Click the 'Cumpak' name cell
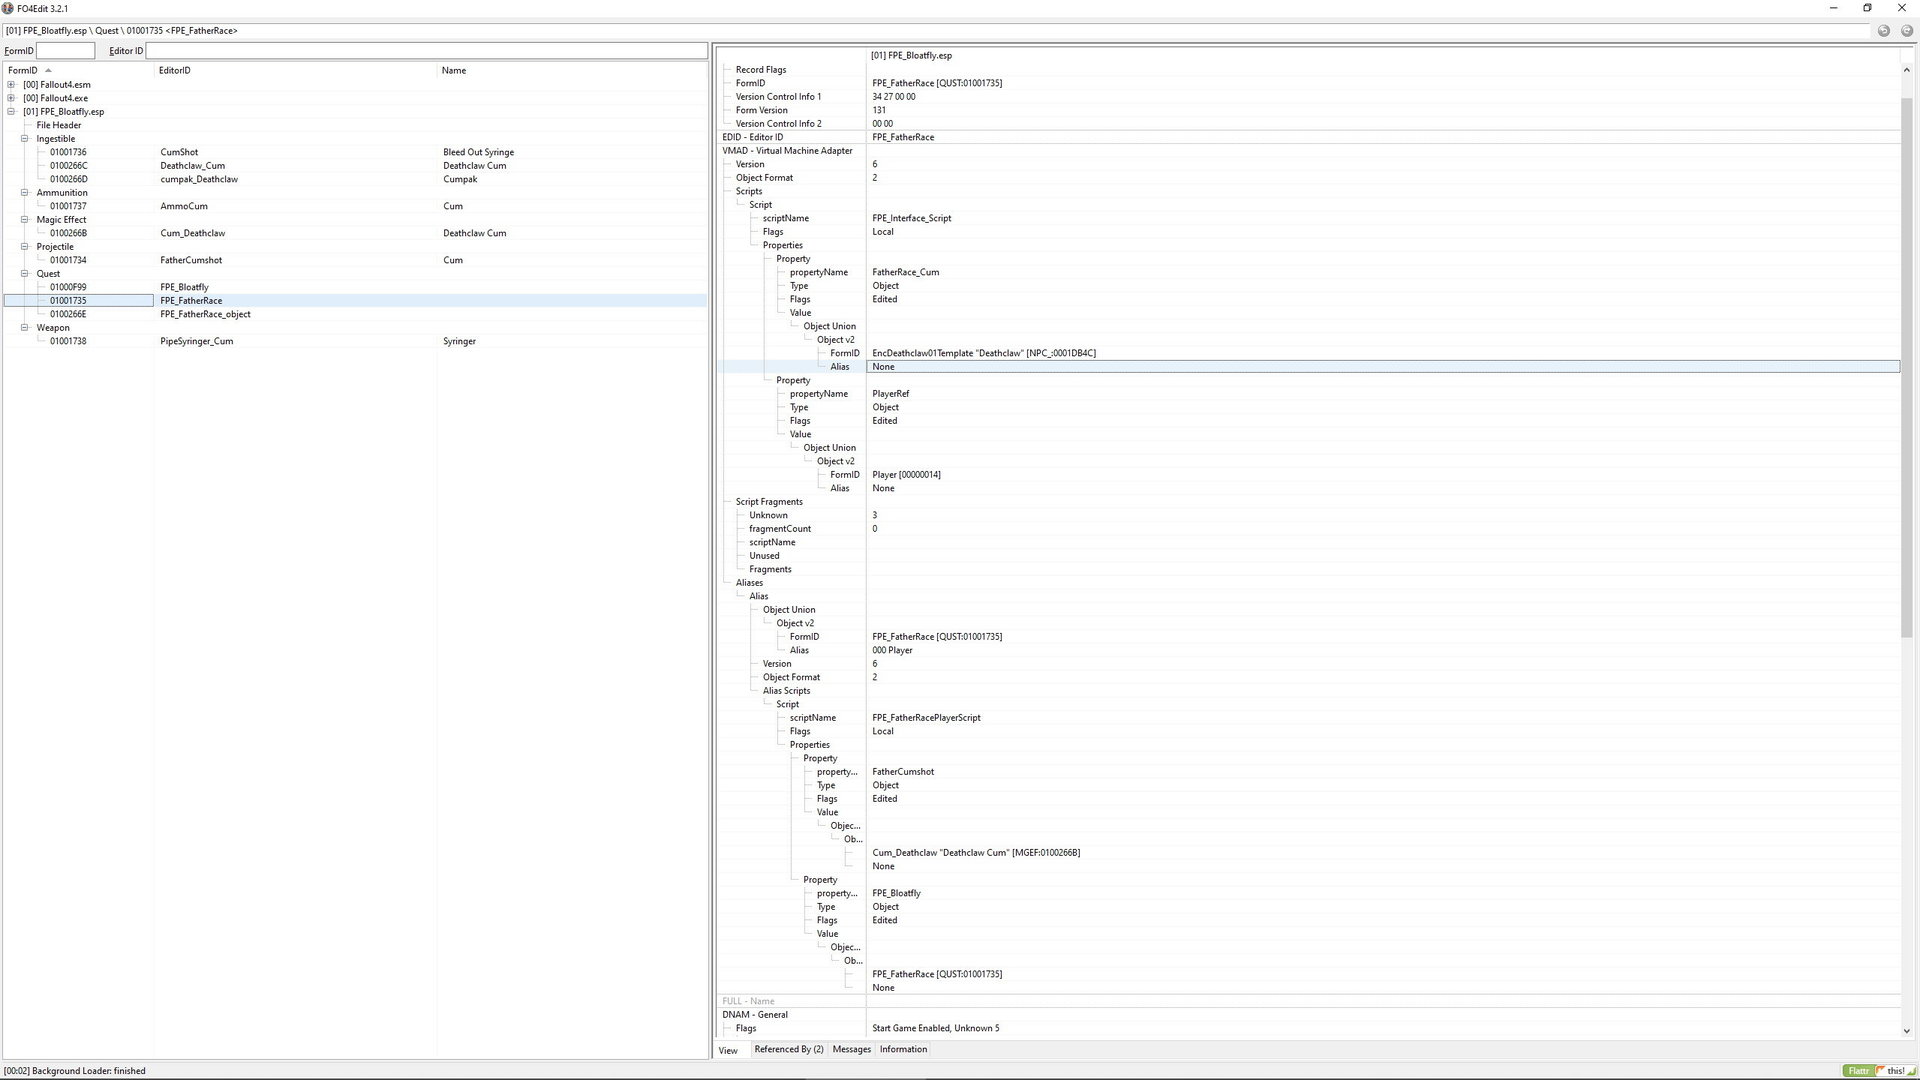Screen dimensions: 1920x1080 point(460,179)
